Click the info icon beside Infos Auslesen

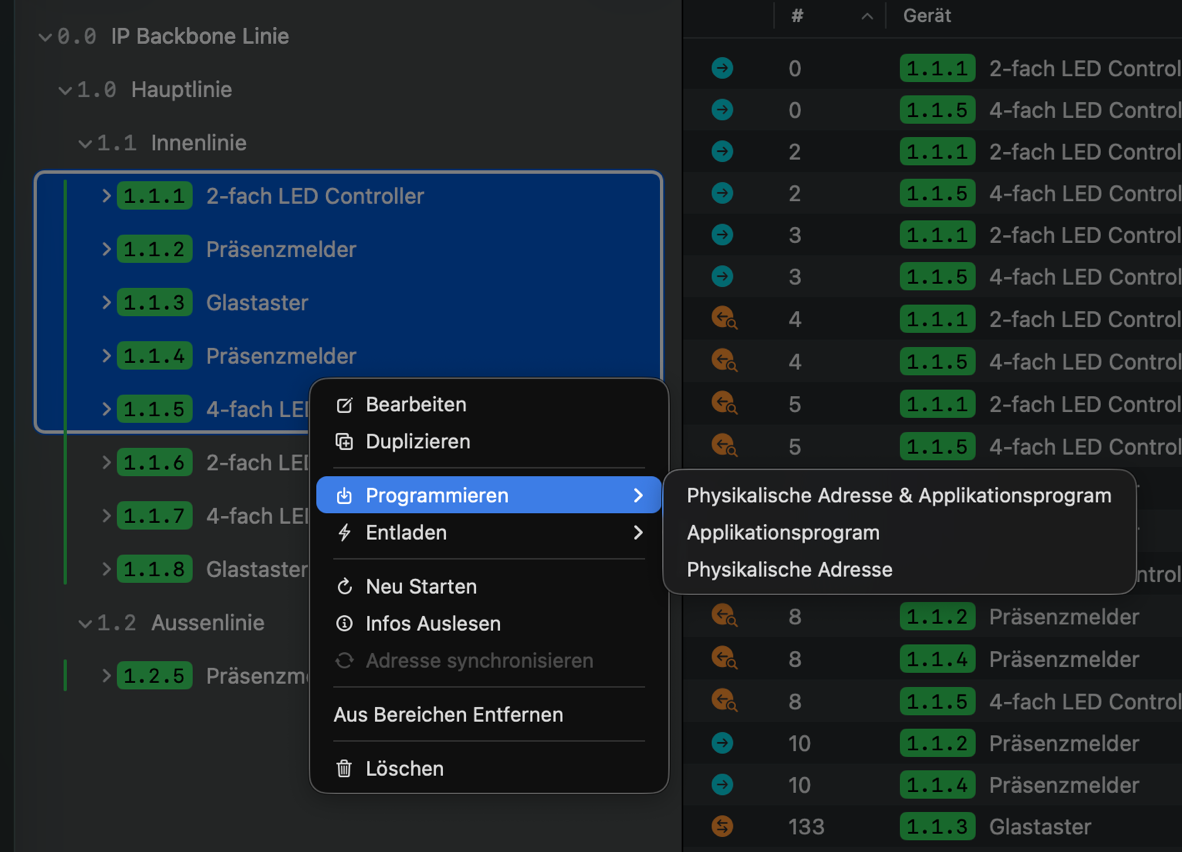(x=344, y=624)
